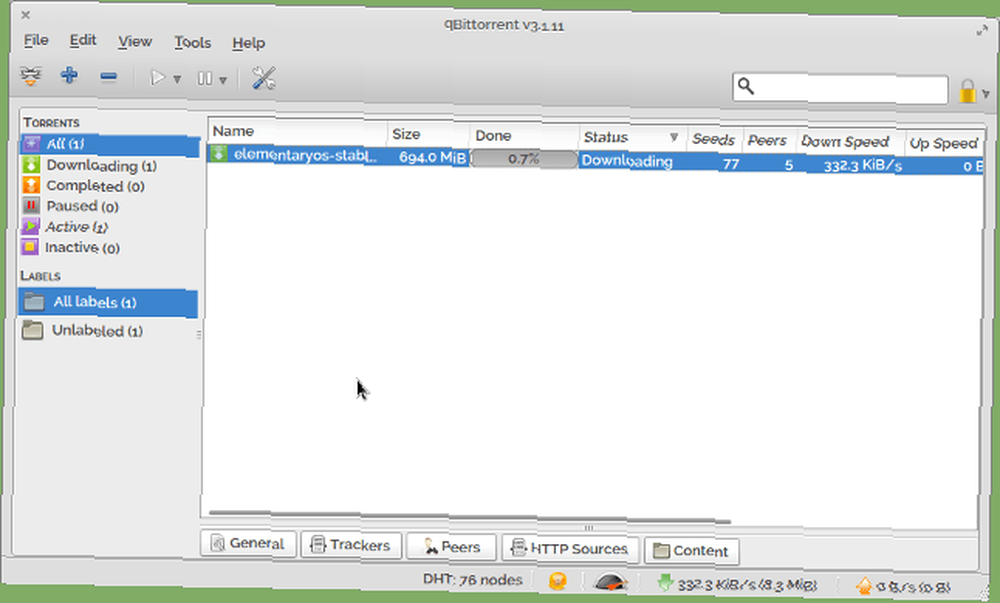Click the upload speed indicator in status bar
The width and height of the screenshot is (1000, 603).
(x=903, y=586)
